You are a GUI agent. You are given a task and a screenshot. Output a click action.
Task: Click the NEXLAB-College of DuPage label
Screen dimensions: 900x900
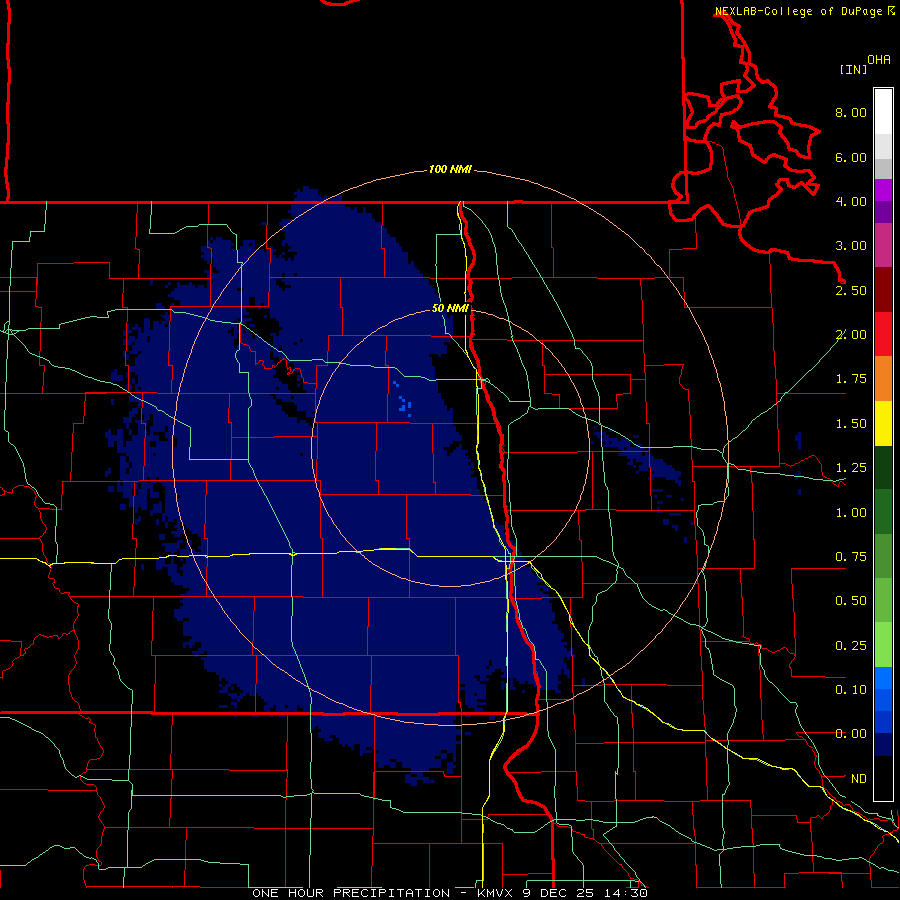[x=799, y=11]
